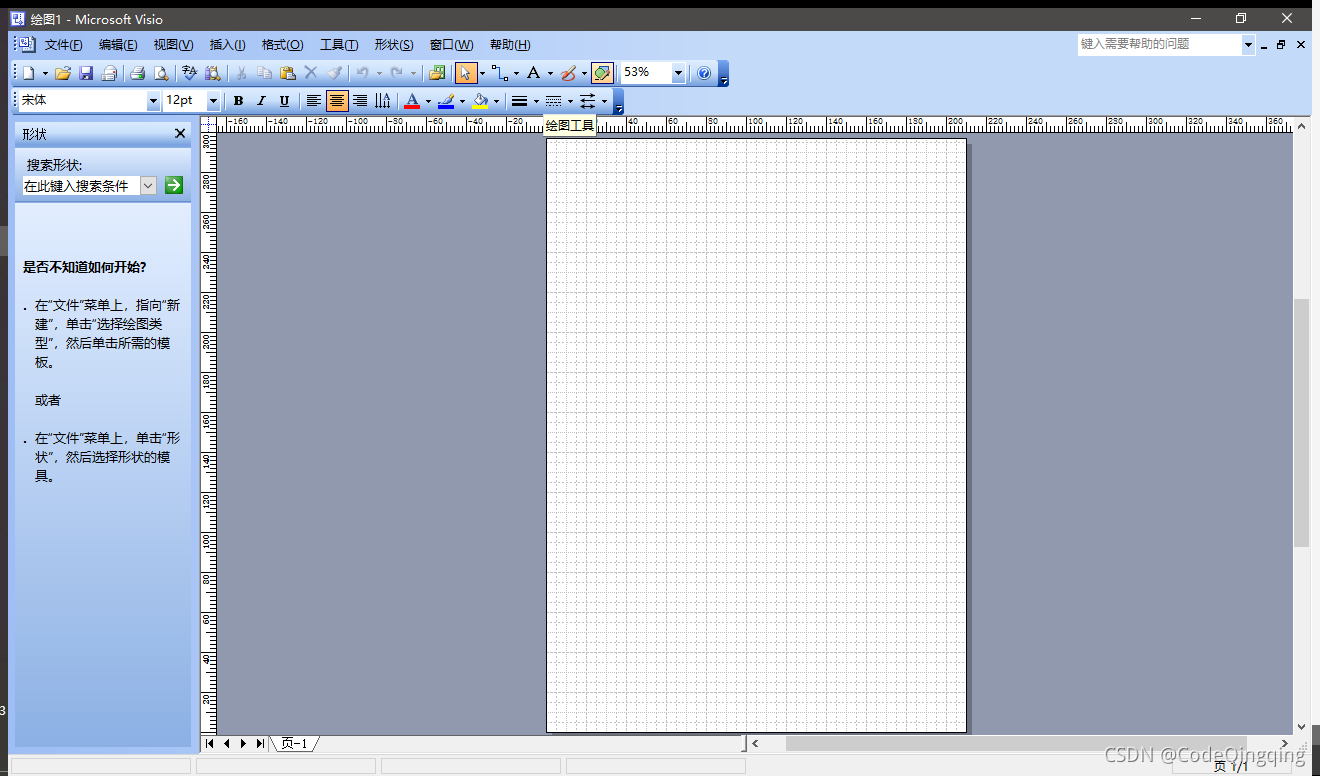Toggle Underline formatting
1320x776 pixels.
coord(284,101)
